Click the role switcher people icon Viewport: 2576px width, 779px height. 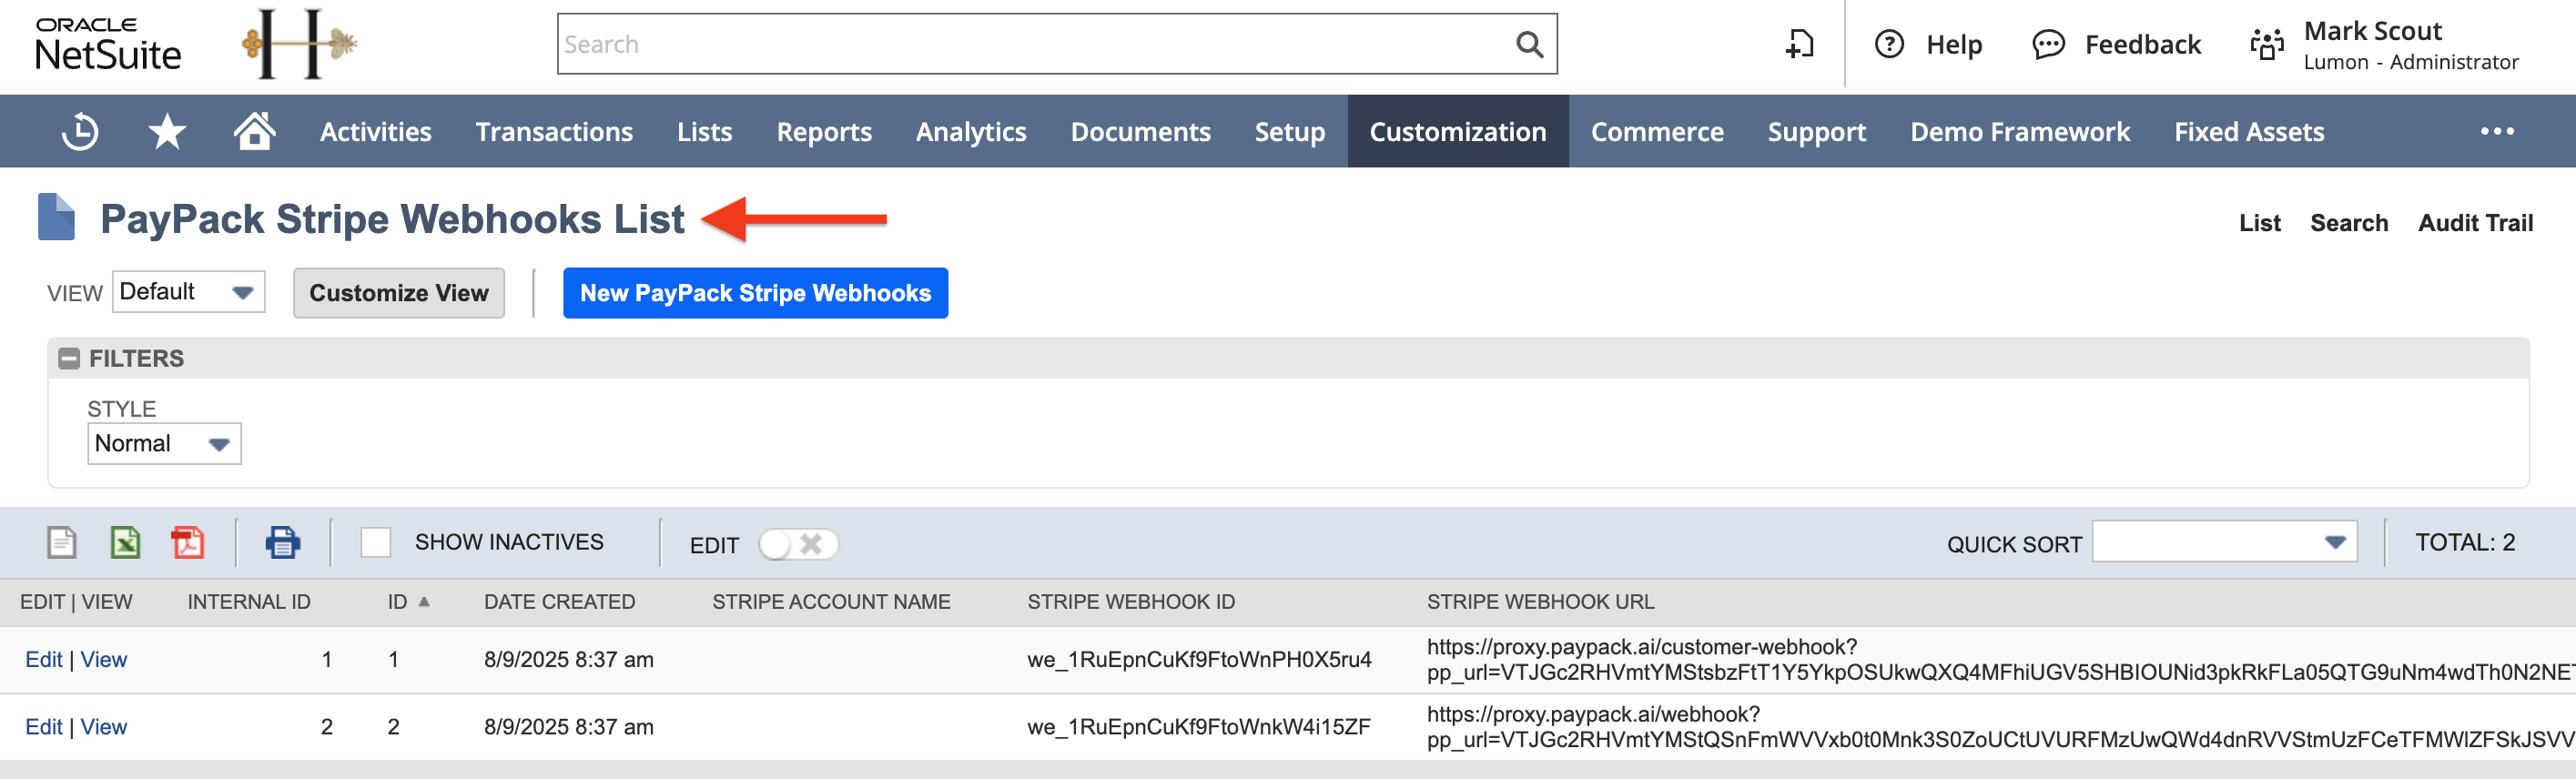[2267, 45]
